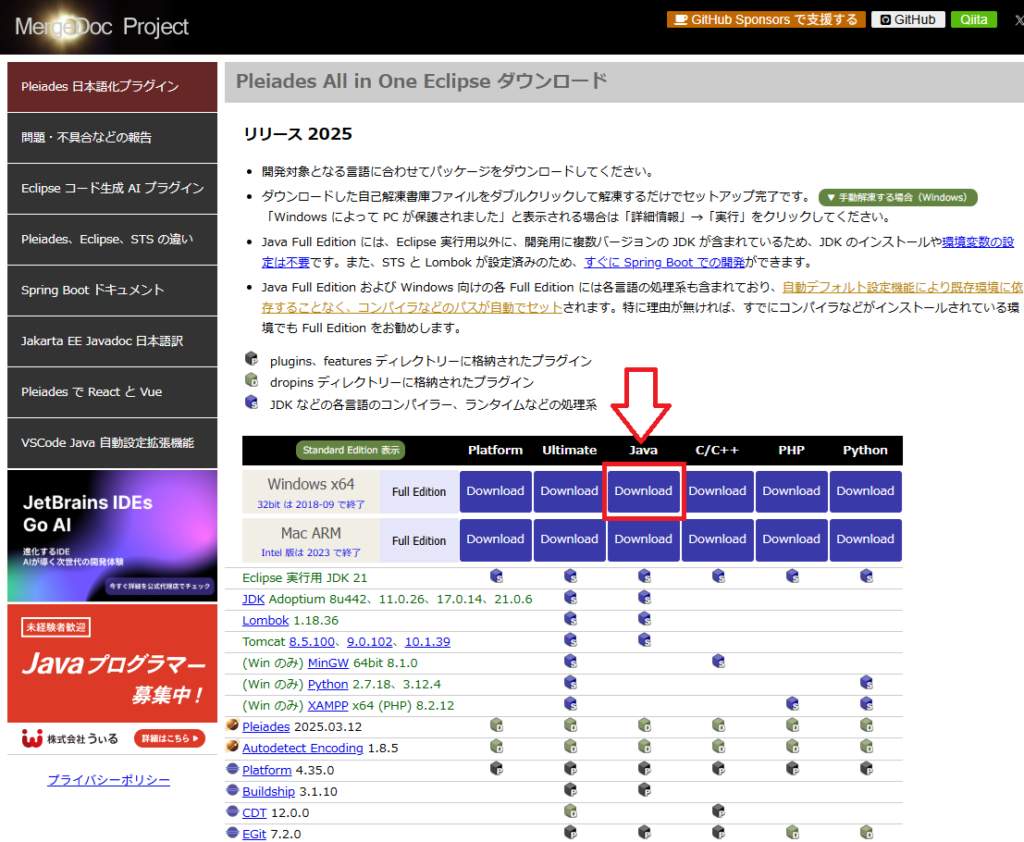Viewport: 1024px width, 842px height.
Task: Open the JDK link in Adoptium row
Action: click(253, 599)
